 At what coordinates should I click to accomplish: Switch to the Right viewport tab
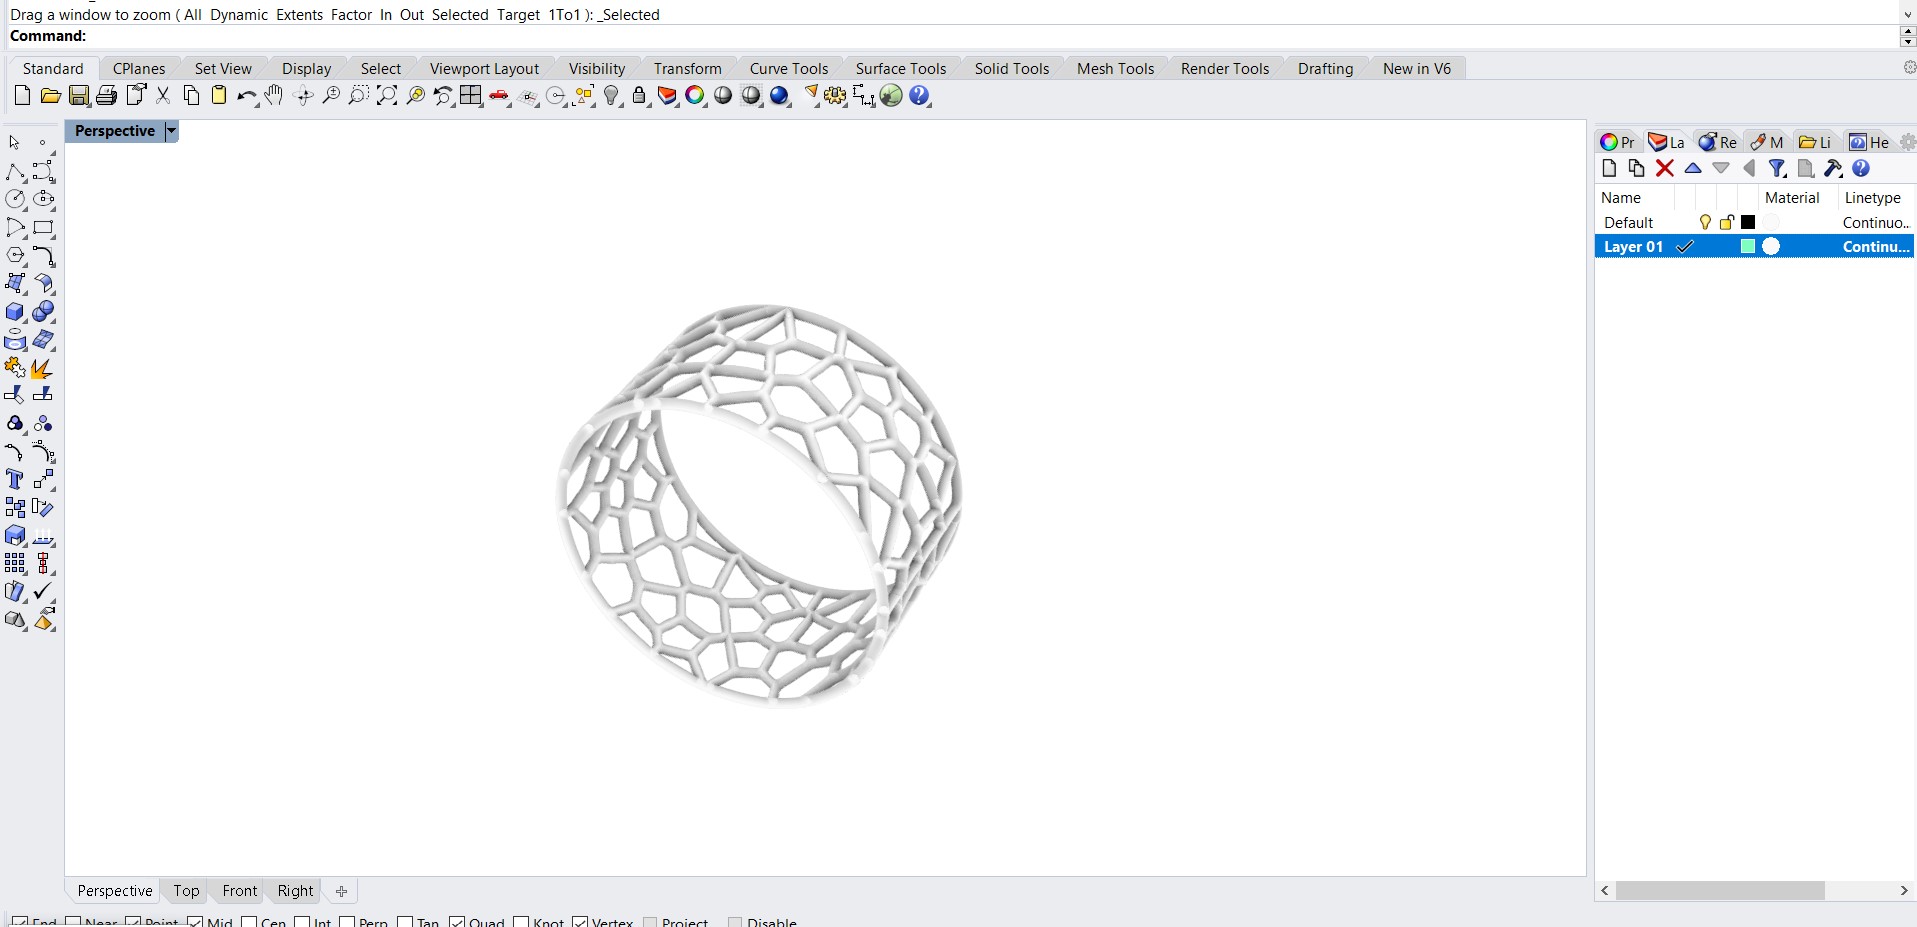click(x=295, y=890)
